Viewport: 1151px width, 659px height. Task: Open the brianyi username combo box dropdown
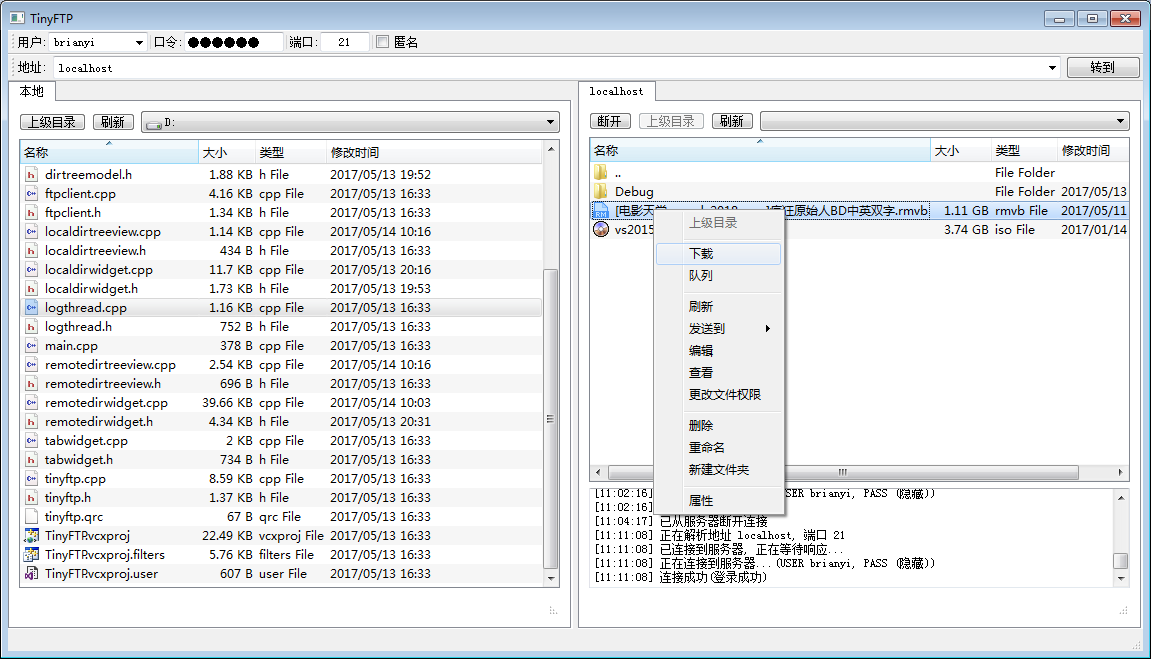[x=138, y=41]
